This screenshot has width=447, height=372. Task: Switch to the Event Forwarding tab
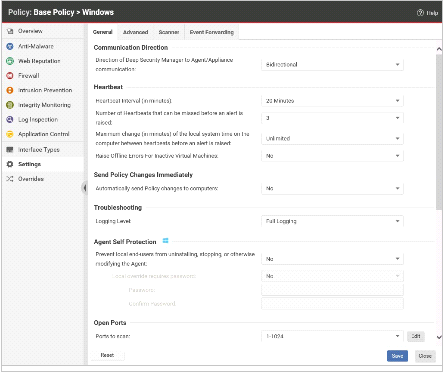[212, 32]
